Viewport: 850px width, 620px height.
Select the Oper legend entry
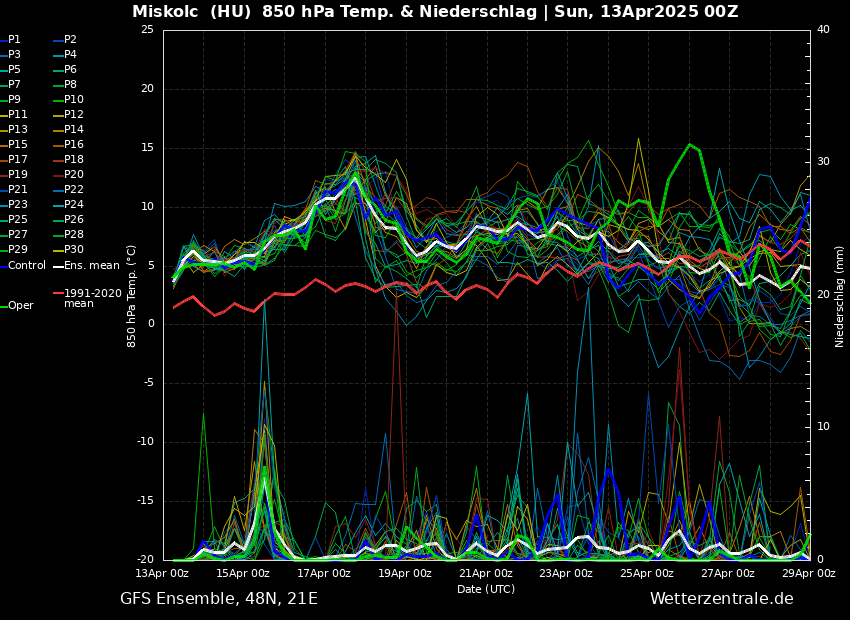(20, 306)
